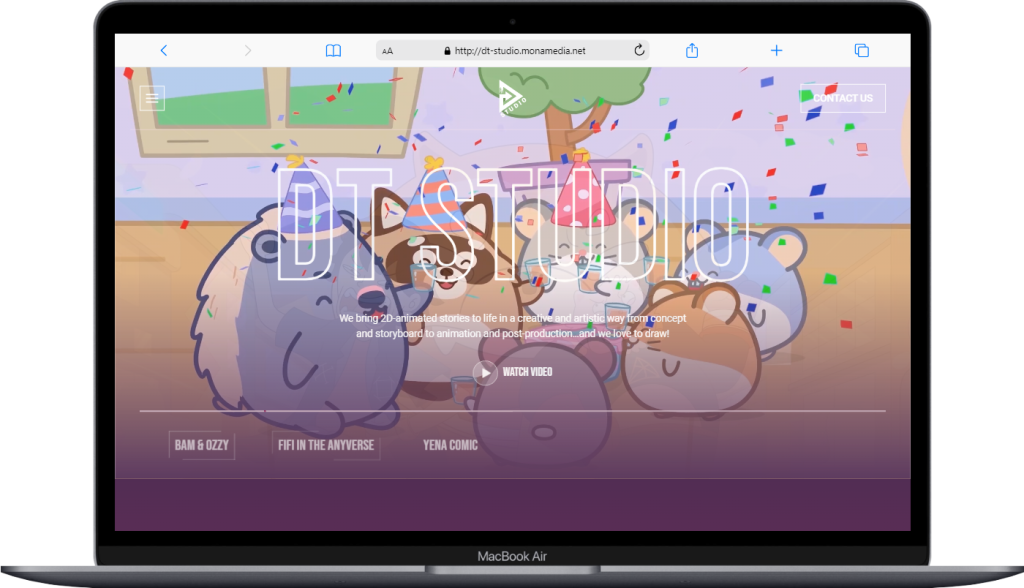The width and height of the screenshot is (1024, 588).
Task: Add a new tab with plus icon
Action: click(776, 50)
